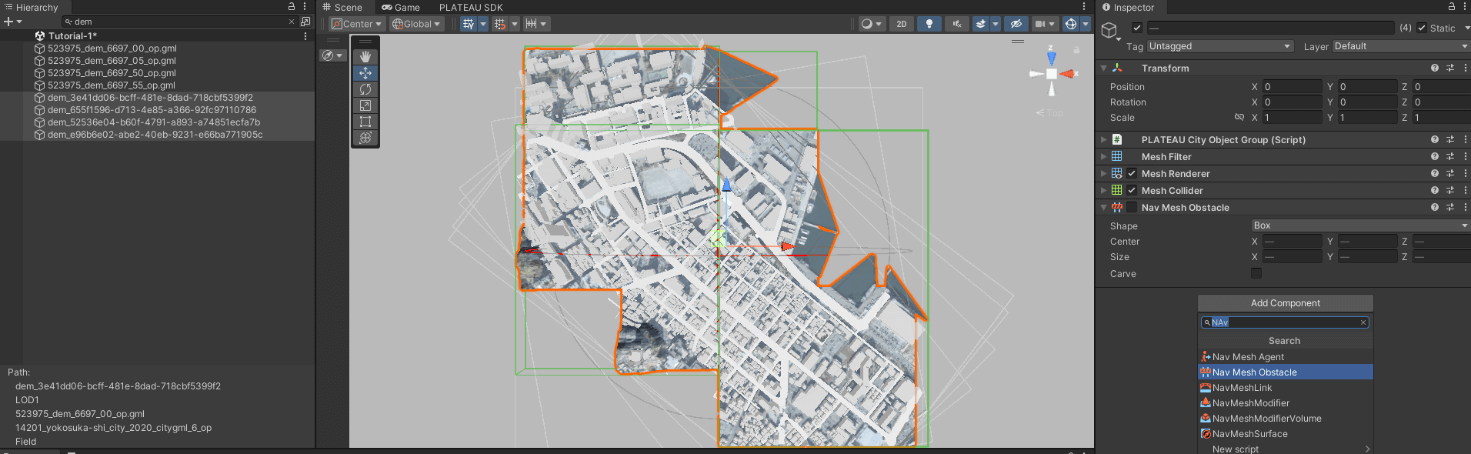Enable the Nav Mesh Obstacle checkbox
Screen dimensions: 1471x454
point(1132,207)
